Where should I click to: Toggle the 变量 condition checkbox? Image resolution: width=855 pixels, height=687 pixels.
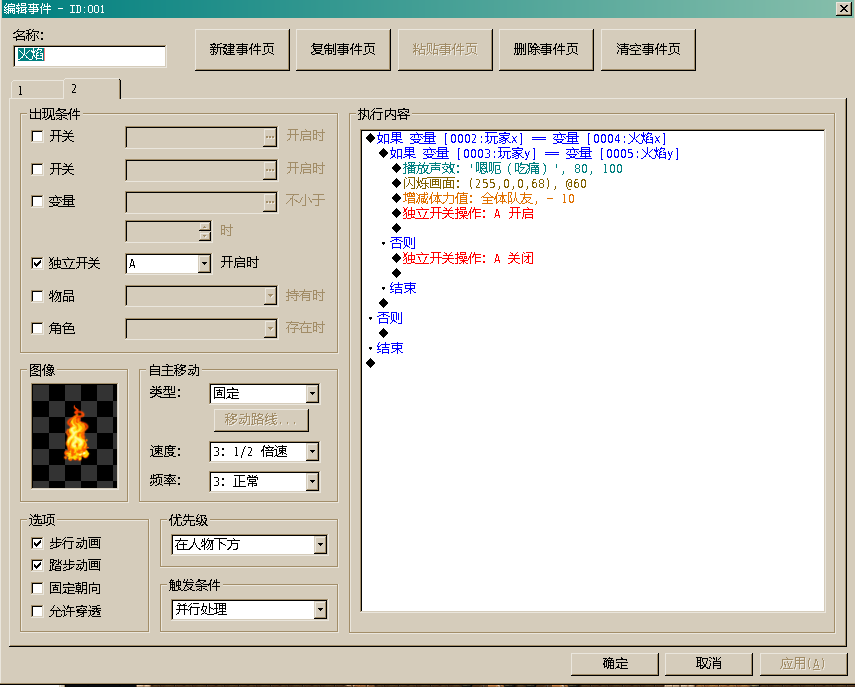[37, 202]
